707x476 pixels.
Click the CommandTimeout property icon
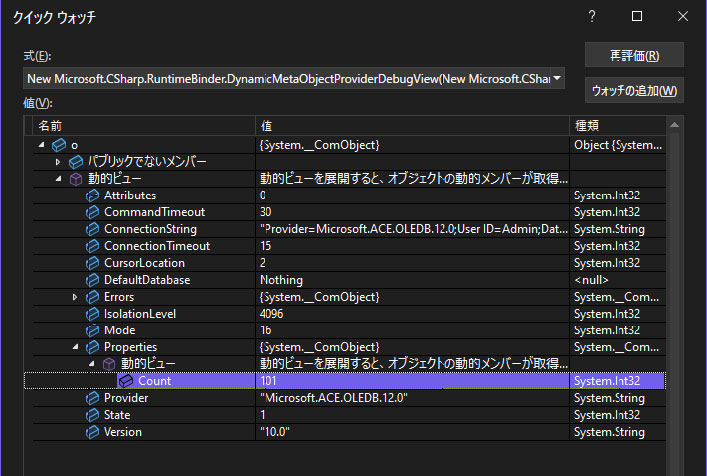pos(92,212)
